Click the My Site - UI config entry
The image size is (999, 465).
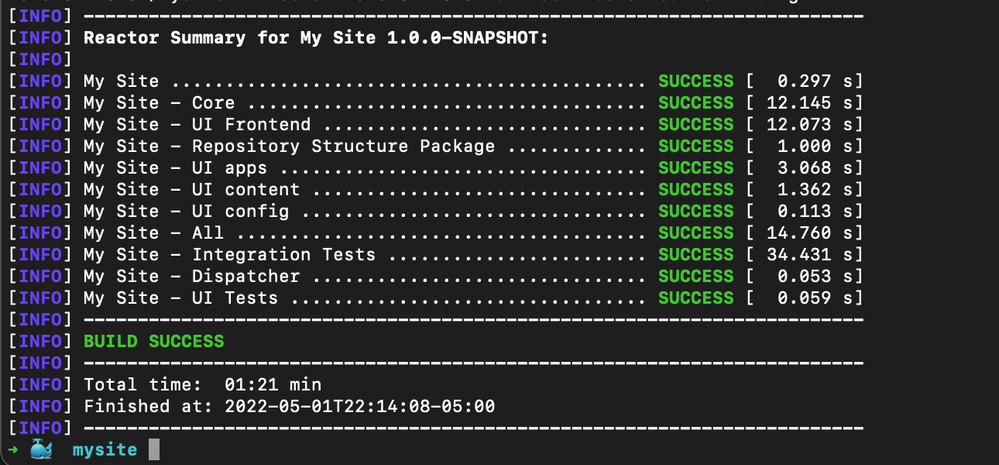pyautogui.click(x=186, y=211)
